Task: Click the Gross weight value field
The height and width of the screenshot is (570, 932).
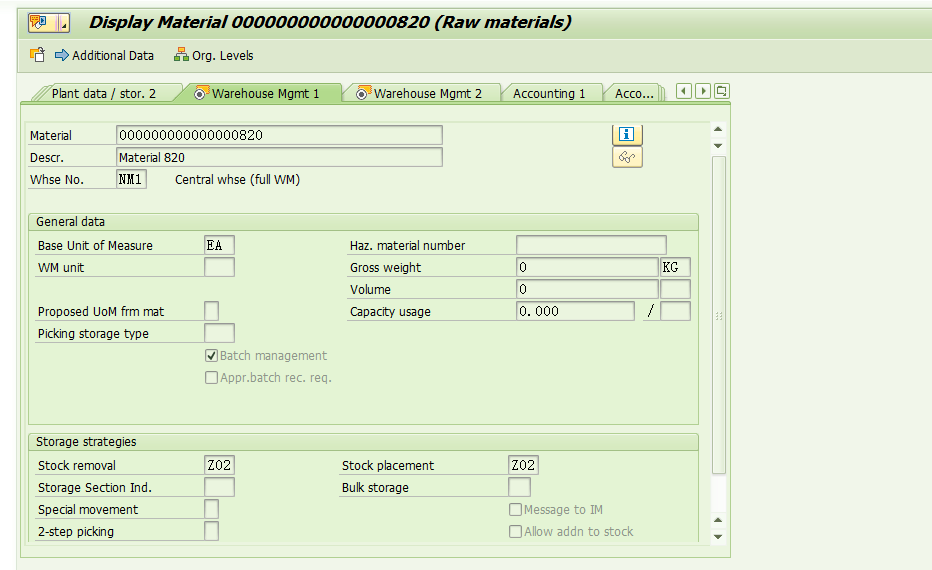Action: pyautogui.click(x=587, y=267)
